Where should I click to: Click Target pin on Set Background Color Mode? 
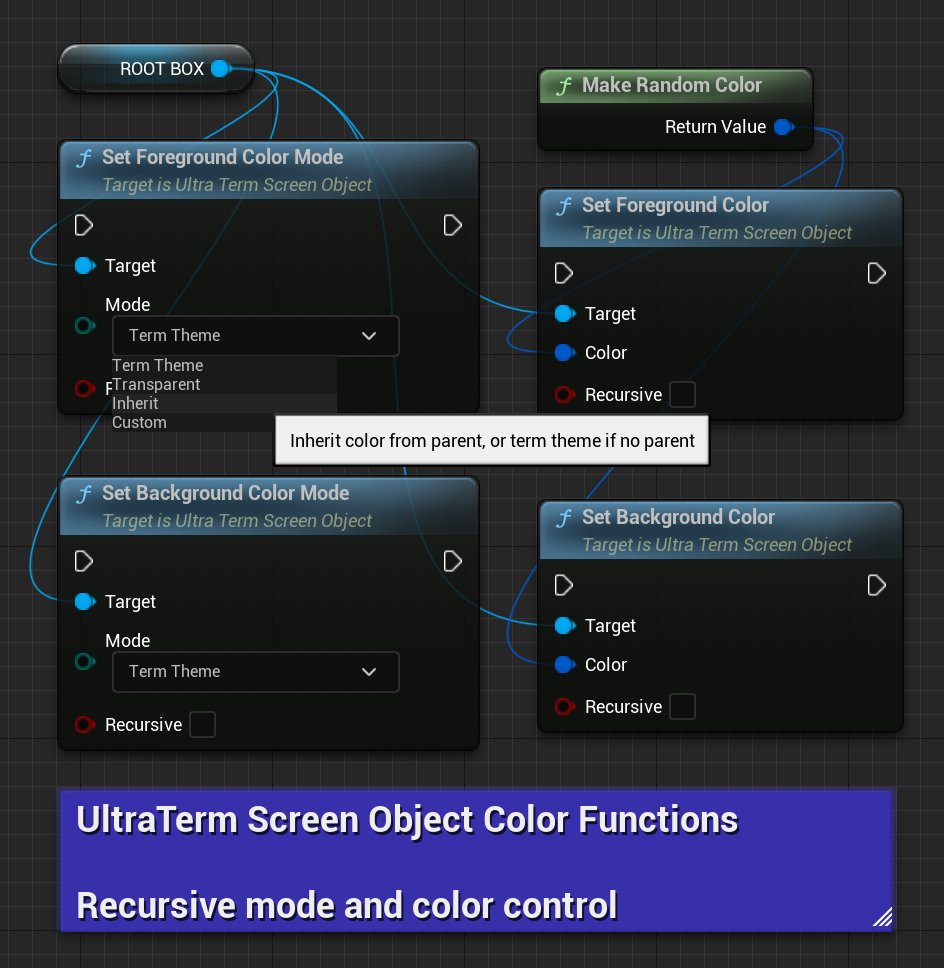point(85,601)
